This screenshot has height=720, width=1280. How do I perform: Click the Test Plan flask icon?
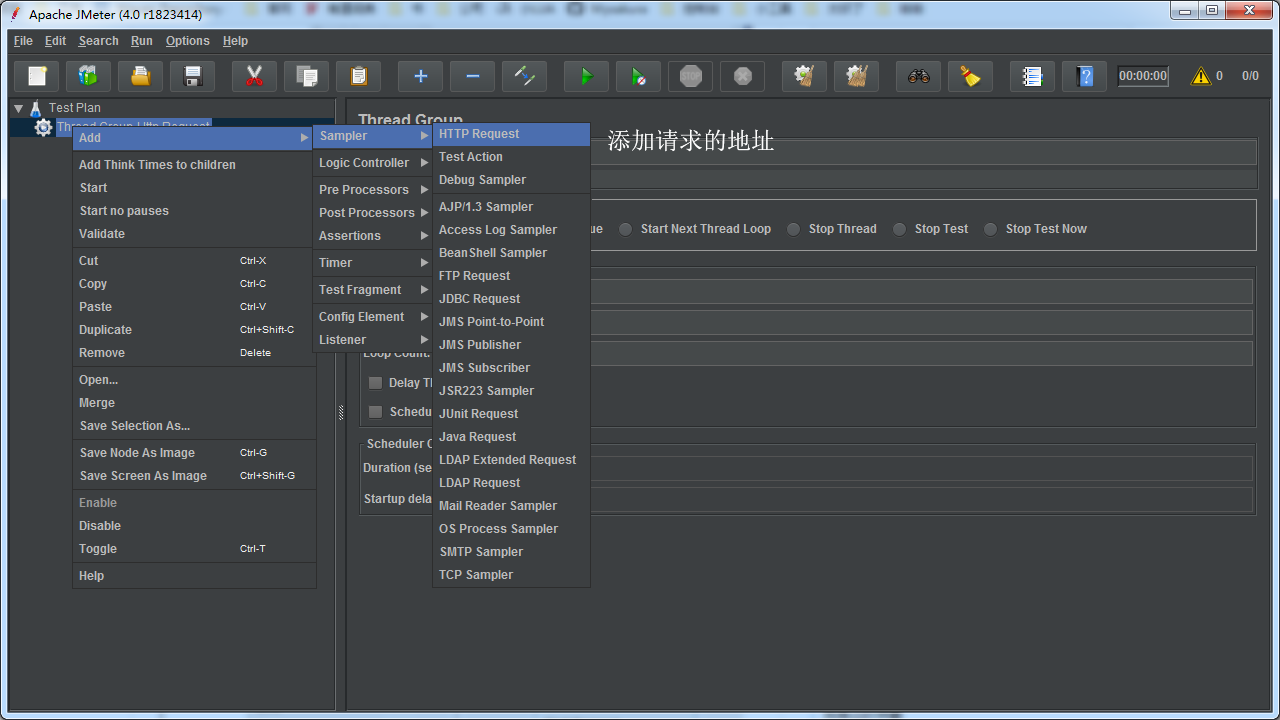click(x=36, y=108)
